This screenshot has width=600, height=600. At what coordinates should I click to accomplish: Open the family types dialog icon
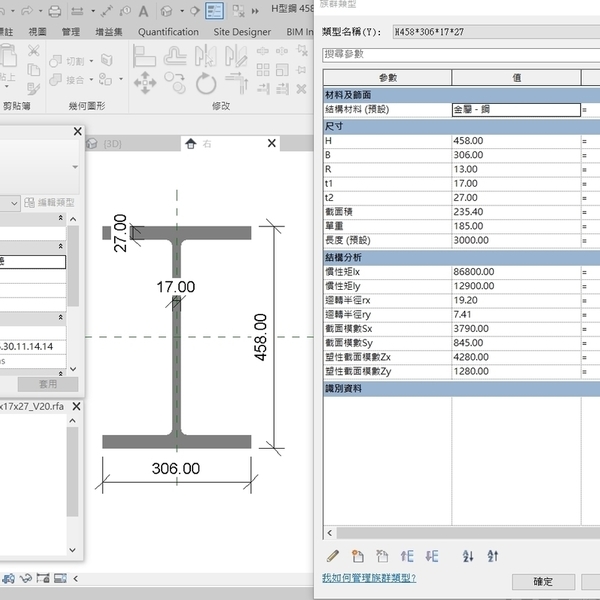(x=215, y=11)
